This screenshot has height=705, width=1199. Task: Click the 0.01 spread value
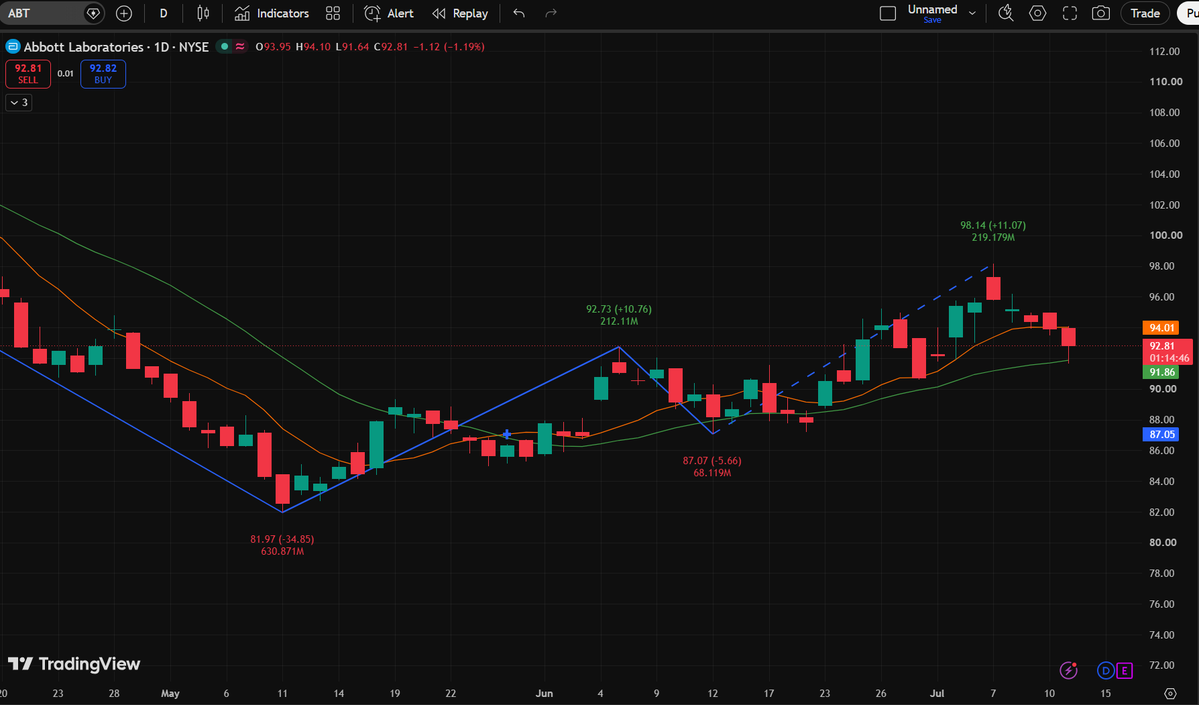tap(66, 73)
